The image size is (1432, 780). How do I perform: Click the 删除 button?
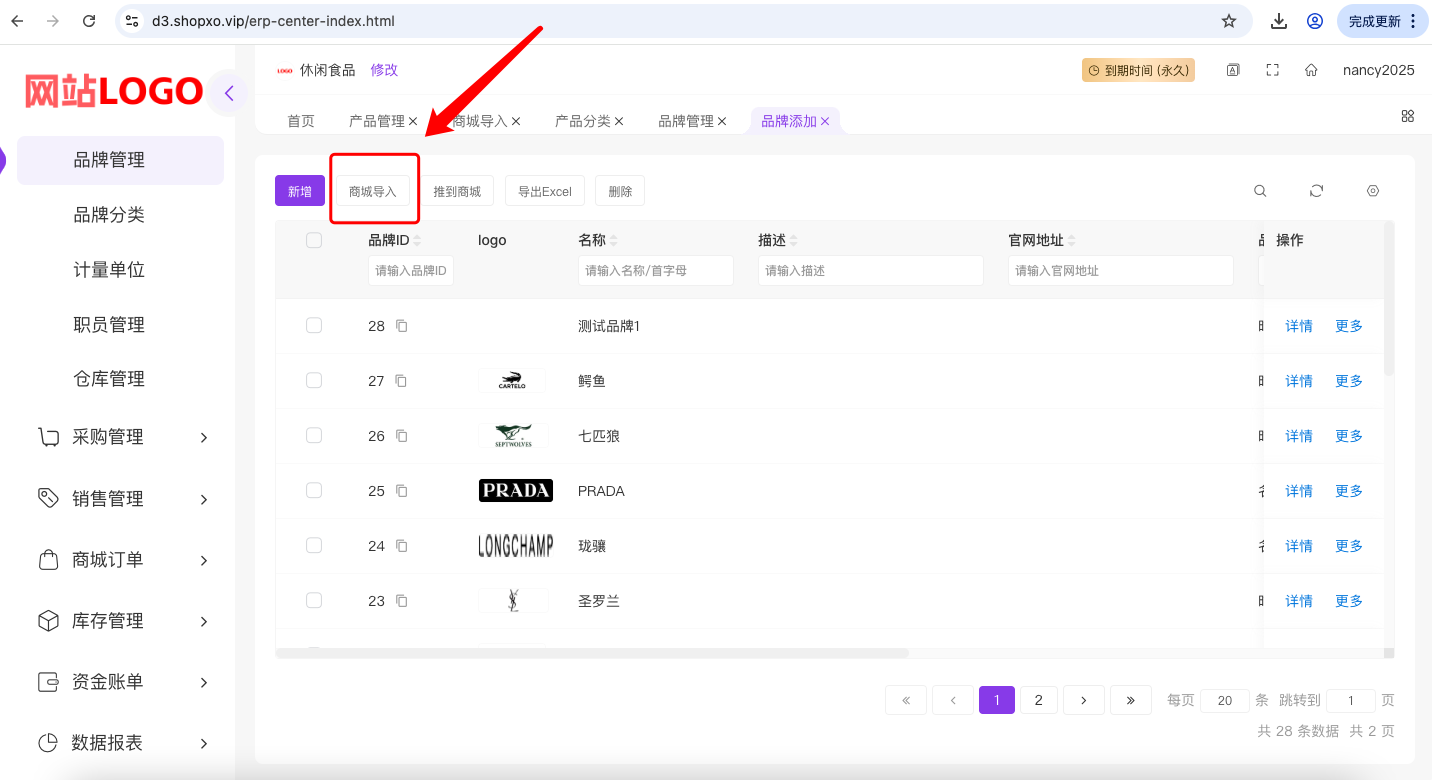point(620,191)
